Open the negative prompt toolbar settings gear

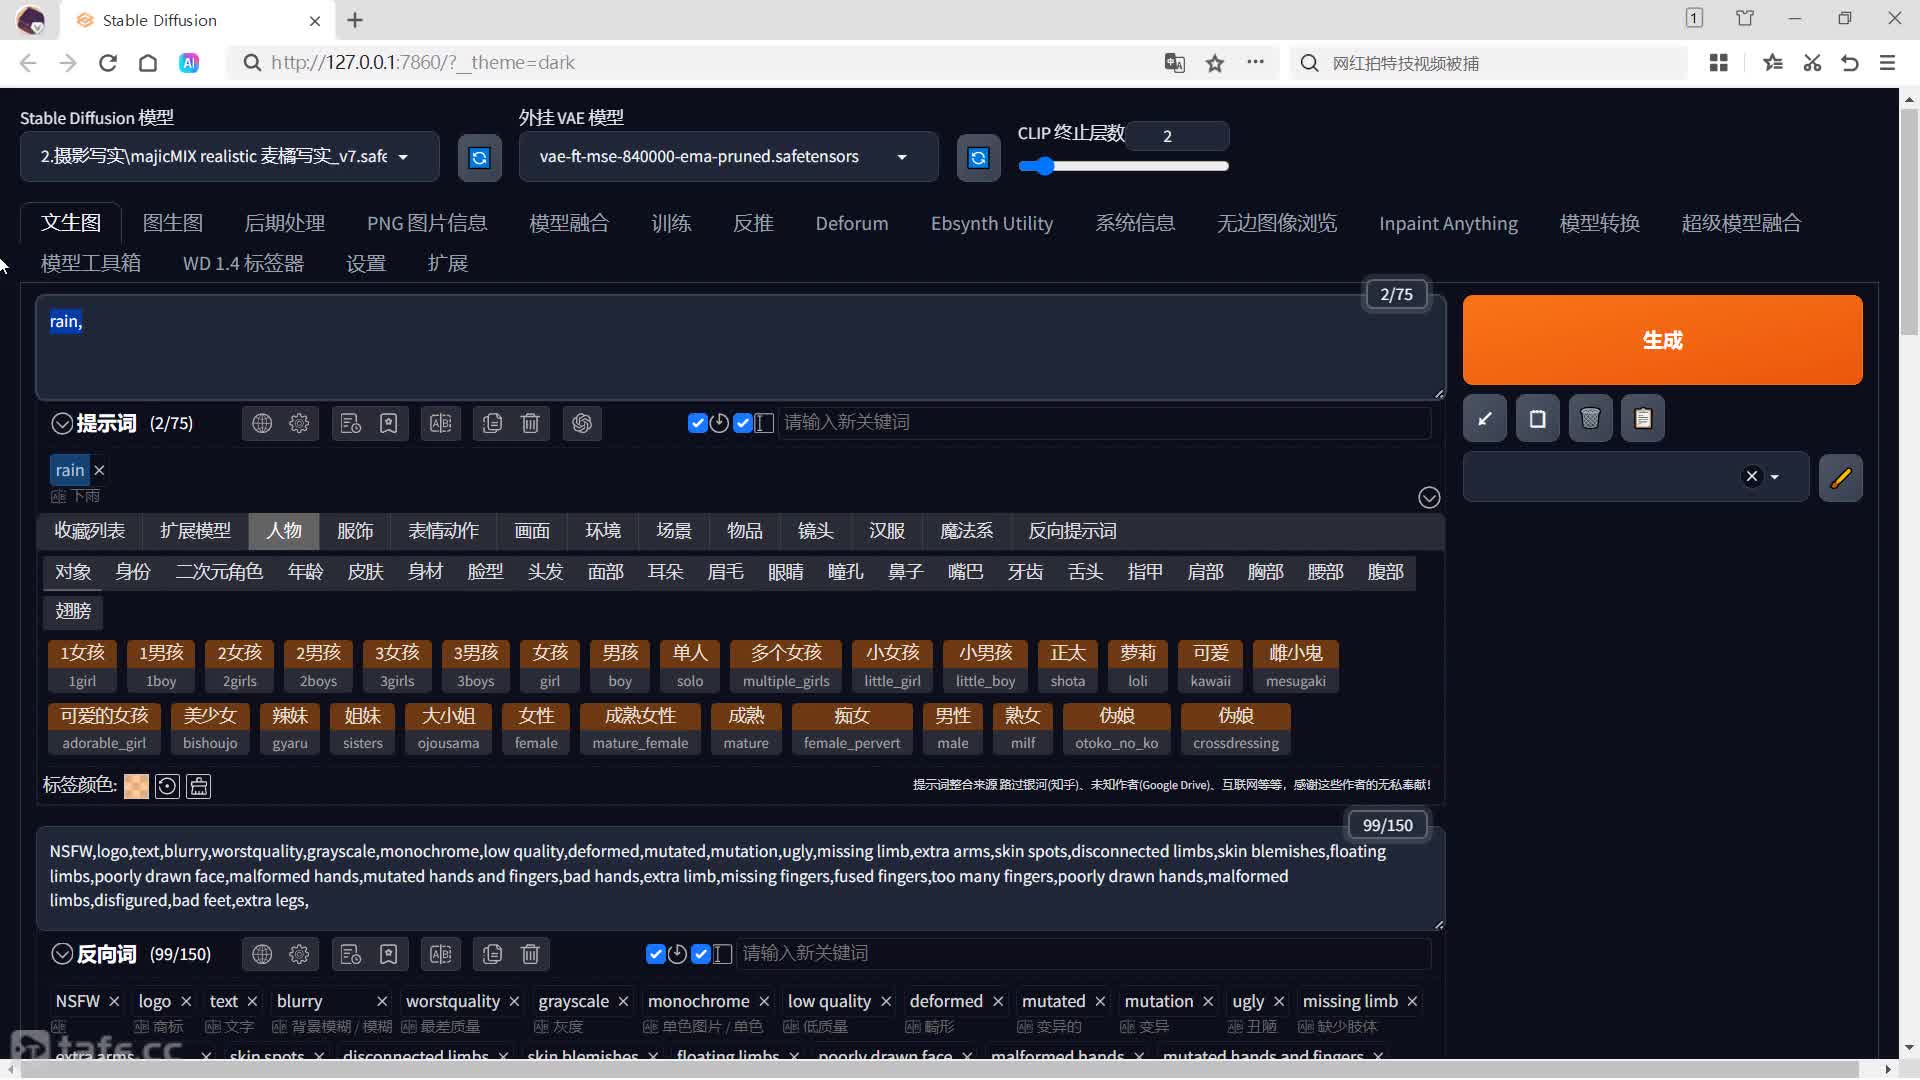[299, 954]
